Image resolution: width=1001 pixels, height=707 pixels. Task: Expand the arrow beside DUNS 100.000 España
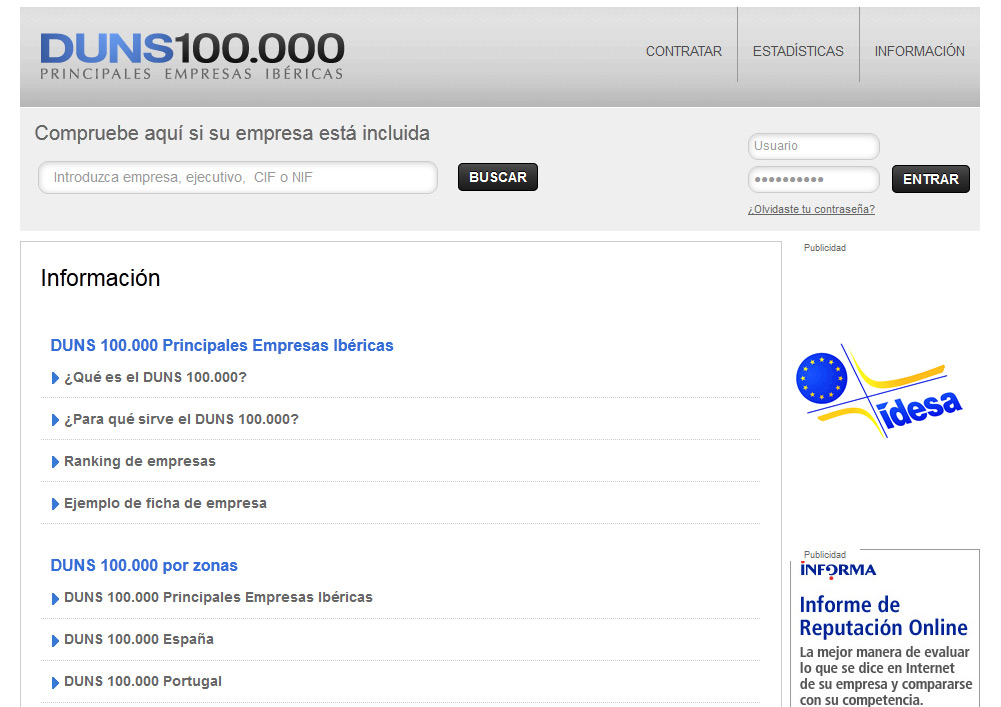(x=55, y=641)
